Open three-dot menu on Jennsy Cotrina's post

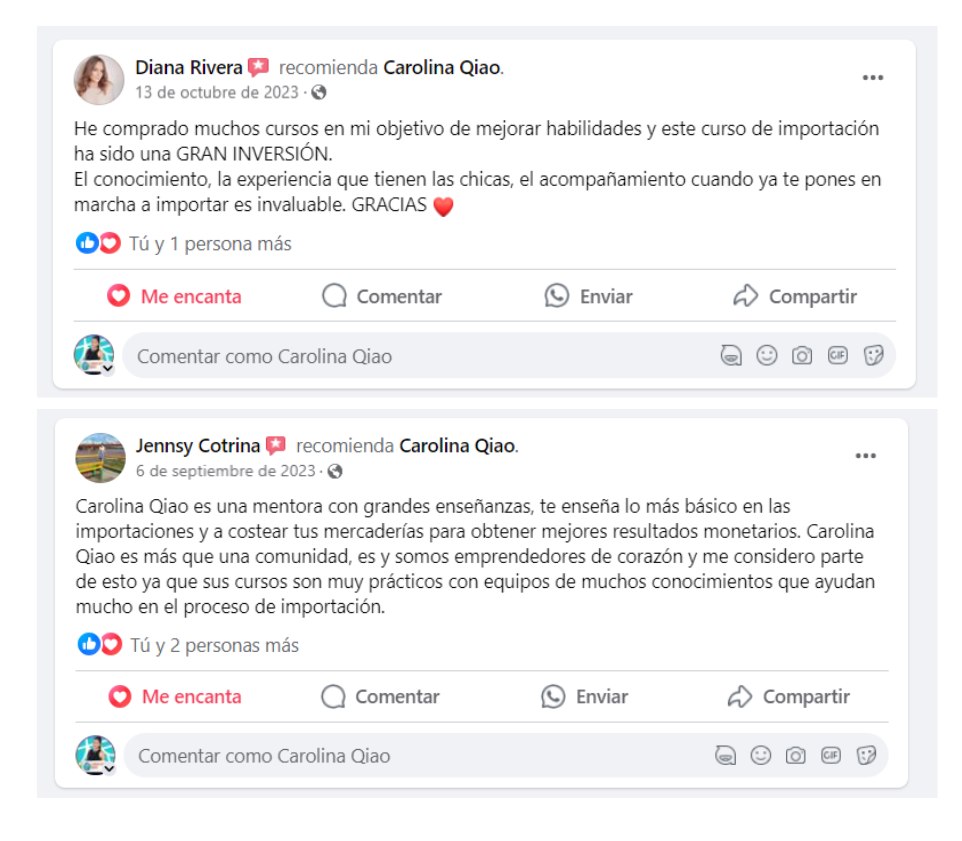(x=865, y=456)
